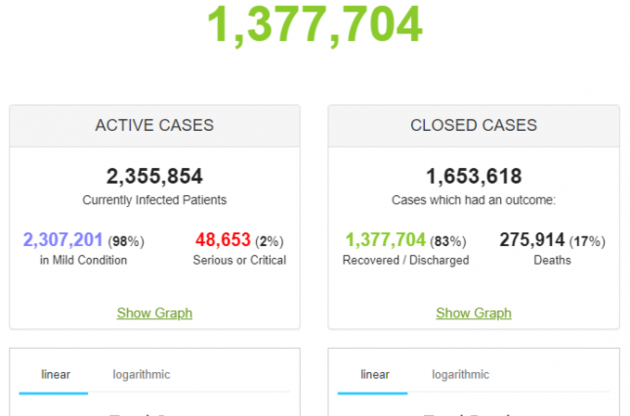Click the 1,653,618 closed cases total
Viewport: 630px width, 416px height.
pos(473,177)
